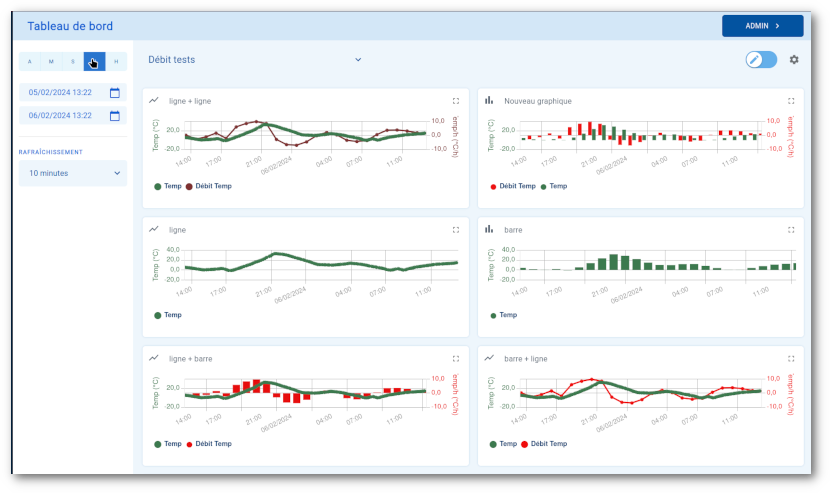The height and width of the screenshot is (493, 830).
Task: Click bar chart icon on 'Nouveau graphique'
Action: coord(490,101)
